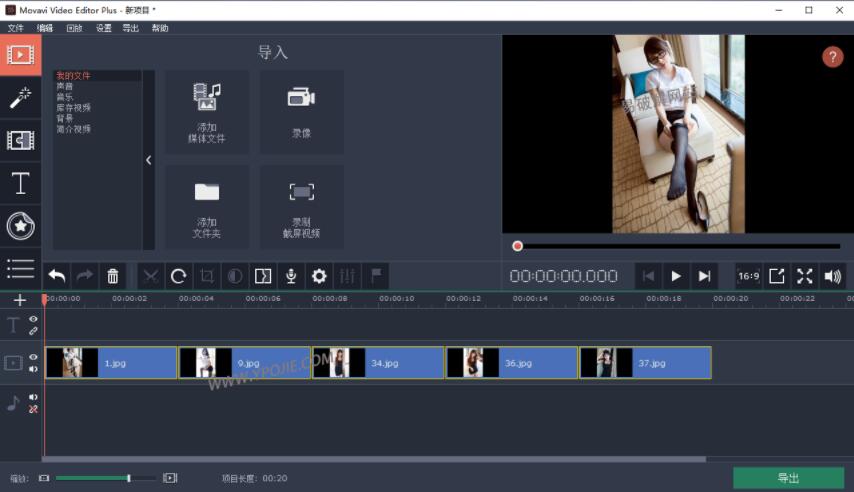Enter fullscreen preview mode
Screen dimensions: 854x492
[804, 276]
